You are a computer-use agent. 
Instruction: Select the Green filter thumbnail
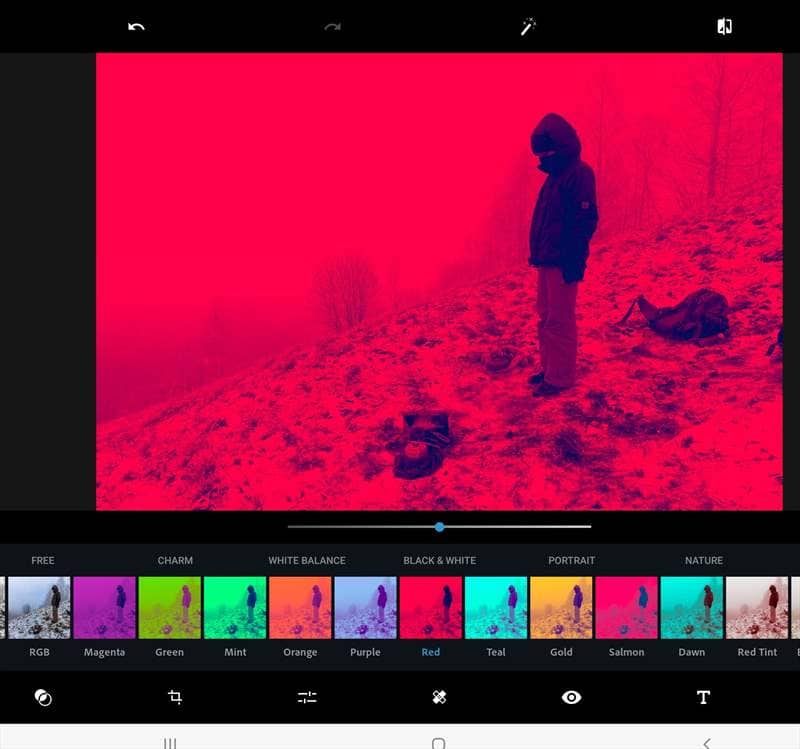click(x=170, y=608)
